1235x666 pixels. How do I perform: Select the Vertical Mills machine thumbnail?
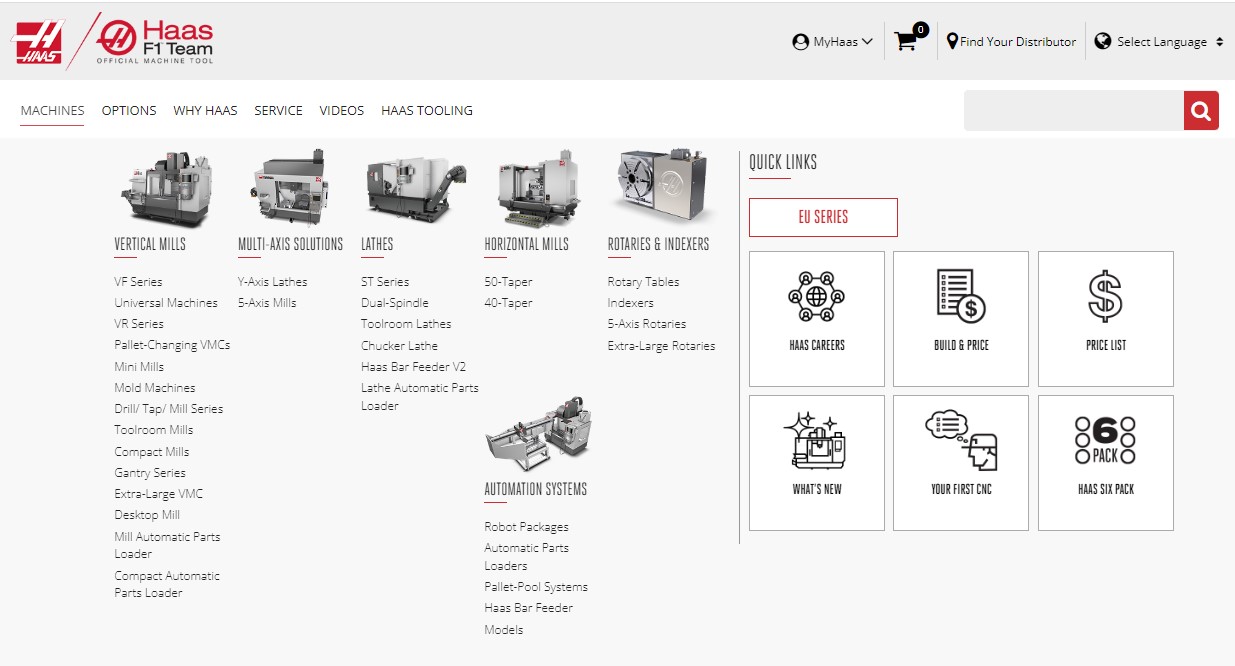click(166, 189)
